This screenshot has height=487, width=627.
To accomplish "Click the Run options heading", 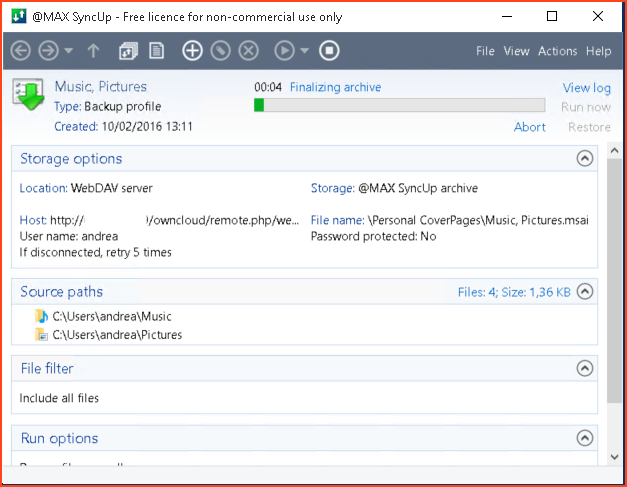I will click(59, 438).
